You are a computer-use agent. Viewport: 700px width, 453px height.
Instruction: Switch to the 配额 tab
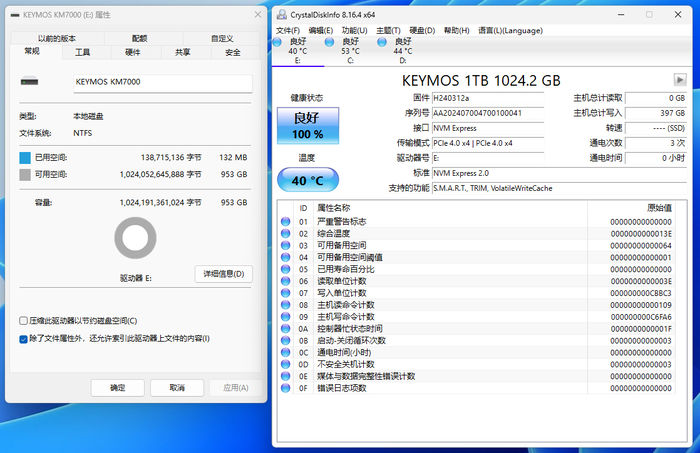tap(140, 38)
